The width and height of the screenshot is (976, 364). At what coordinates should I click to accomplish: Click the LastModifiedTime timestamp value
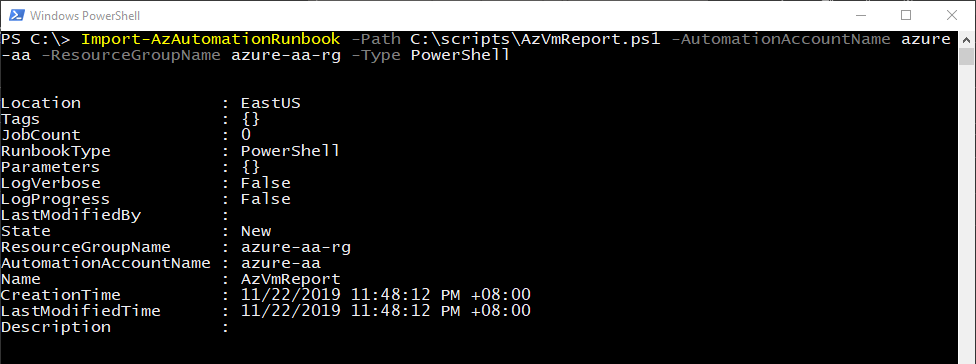[x=385, y=311]
